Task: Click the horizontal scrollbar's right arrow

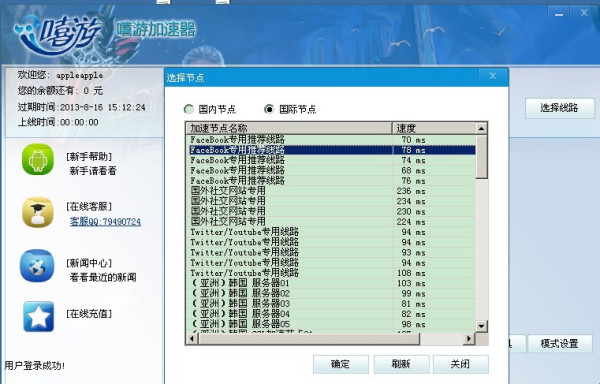Action: coord(469,339)
